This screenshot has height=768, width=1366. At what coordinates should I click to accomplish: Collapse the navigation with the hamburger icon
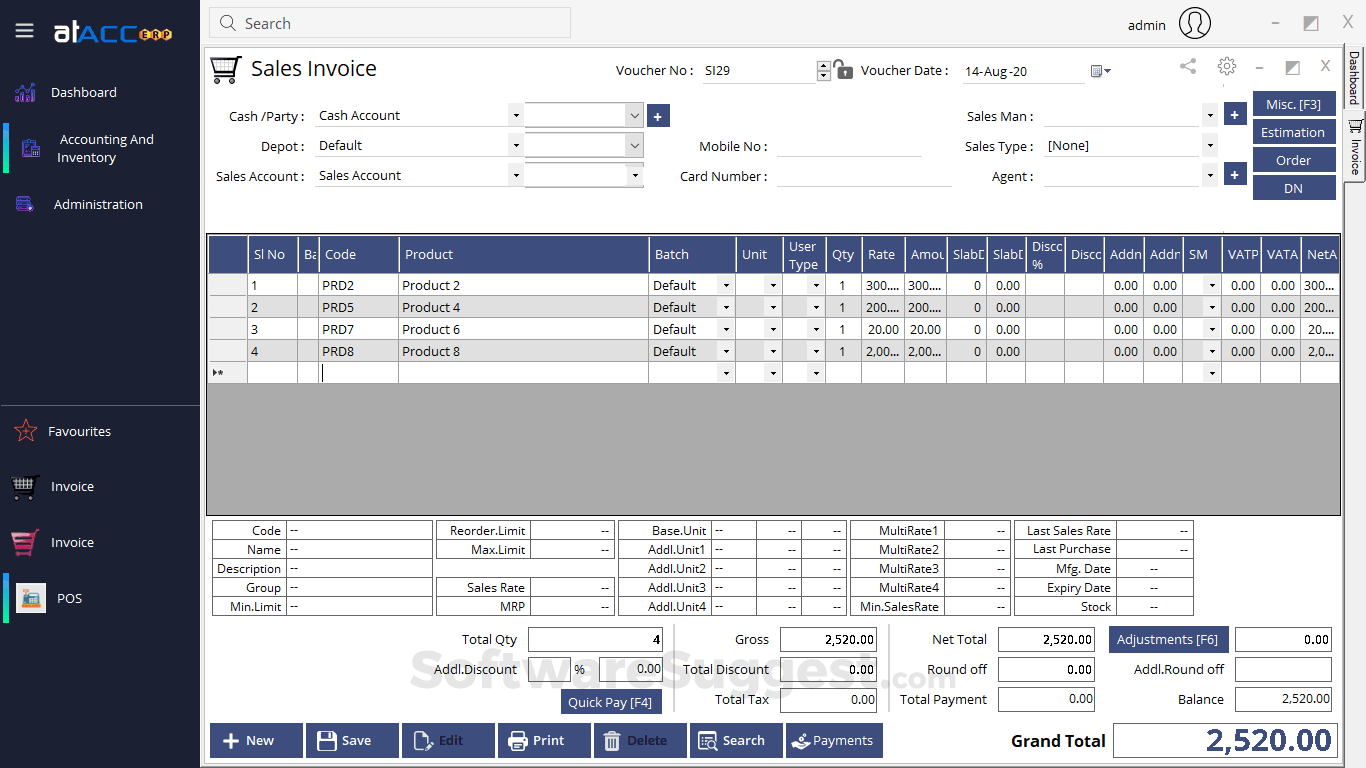coord(24,29)
